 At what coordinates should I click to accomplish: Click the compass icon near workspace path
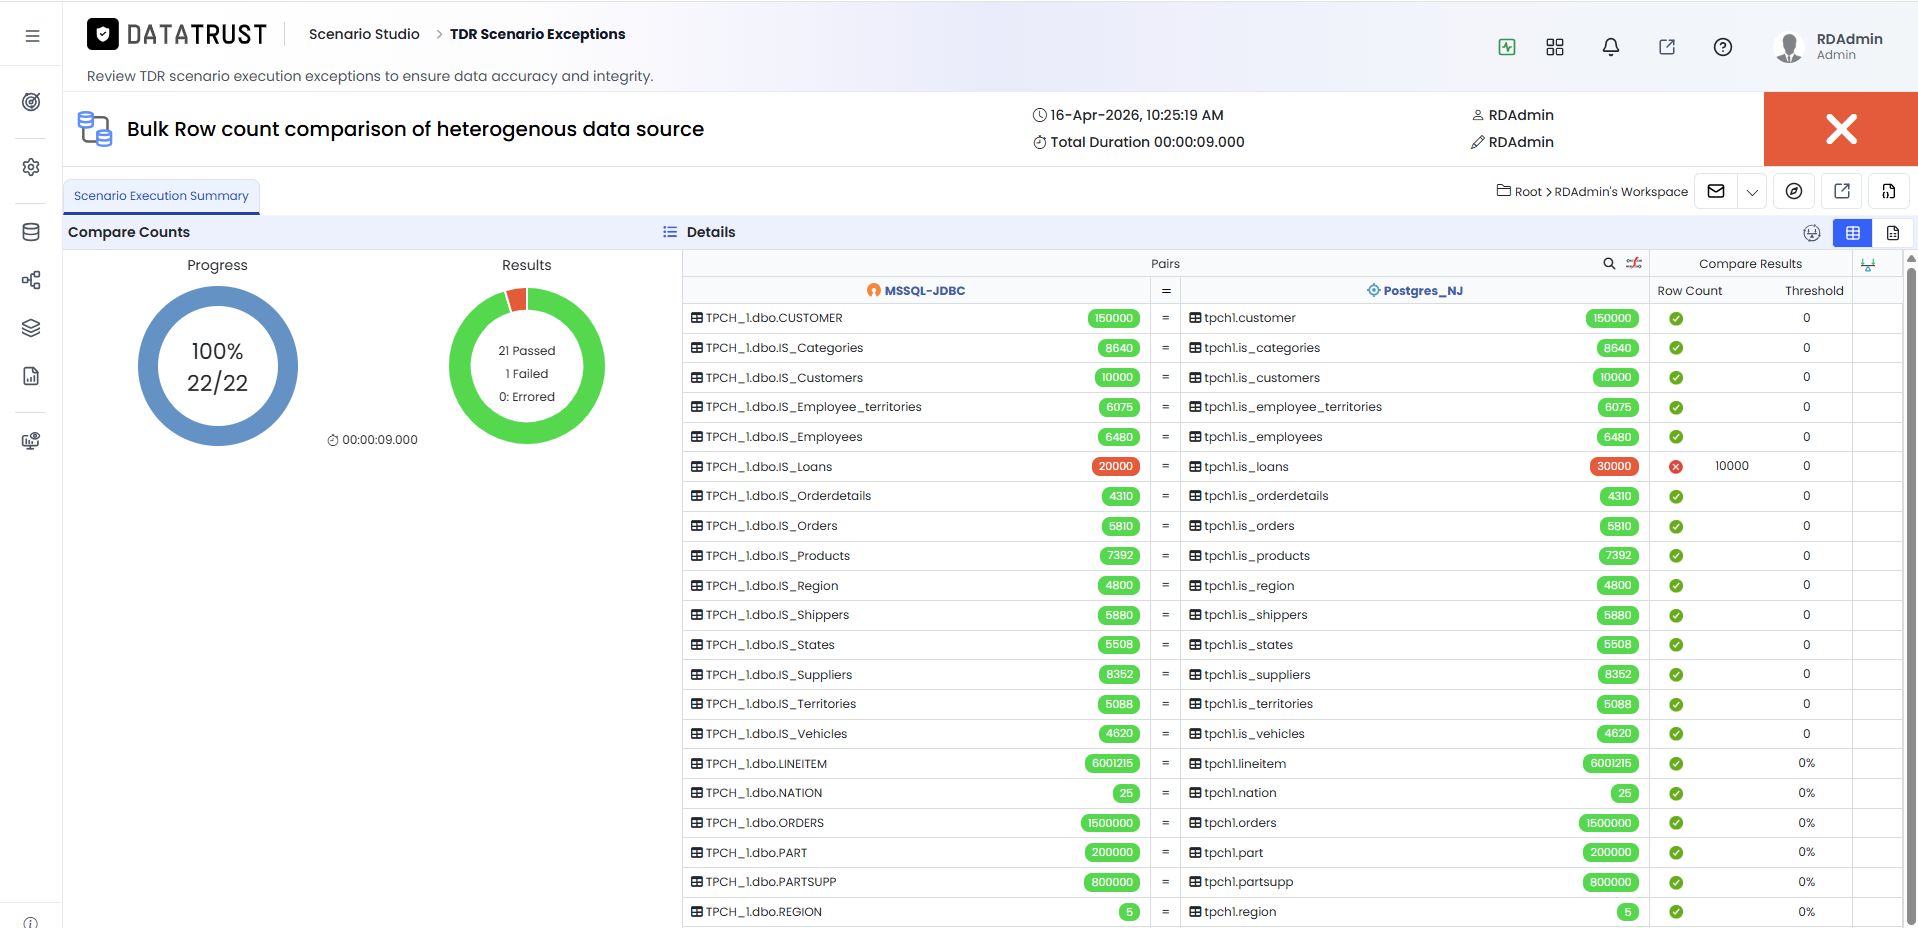(1794, 191)
